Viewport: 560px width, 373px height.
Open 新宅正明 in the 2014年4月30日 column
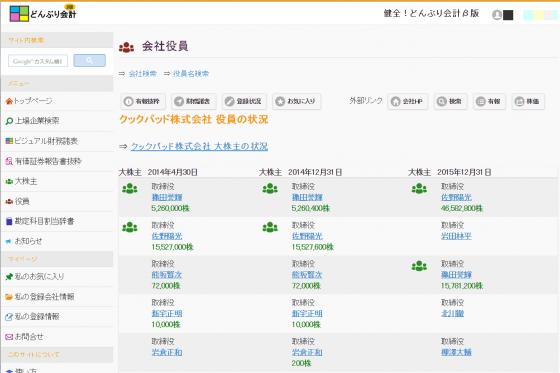click(167, 313)
